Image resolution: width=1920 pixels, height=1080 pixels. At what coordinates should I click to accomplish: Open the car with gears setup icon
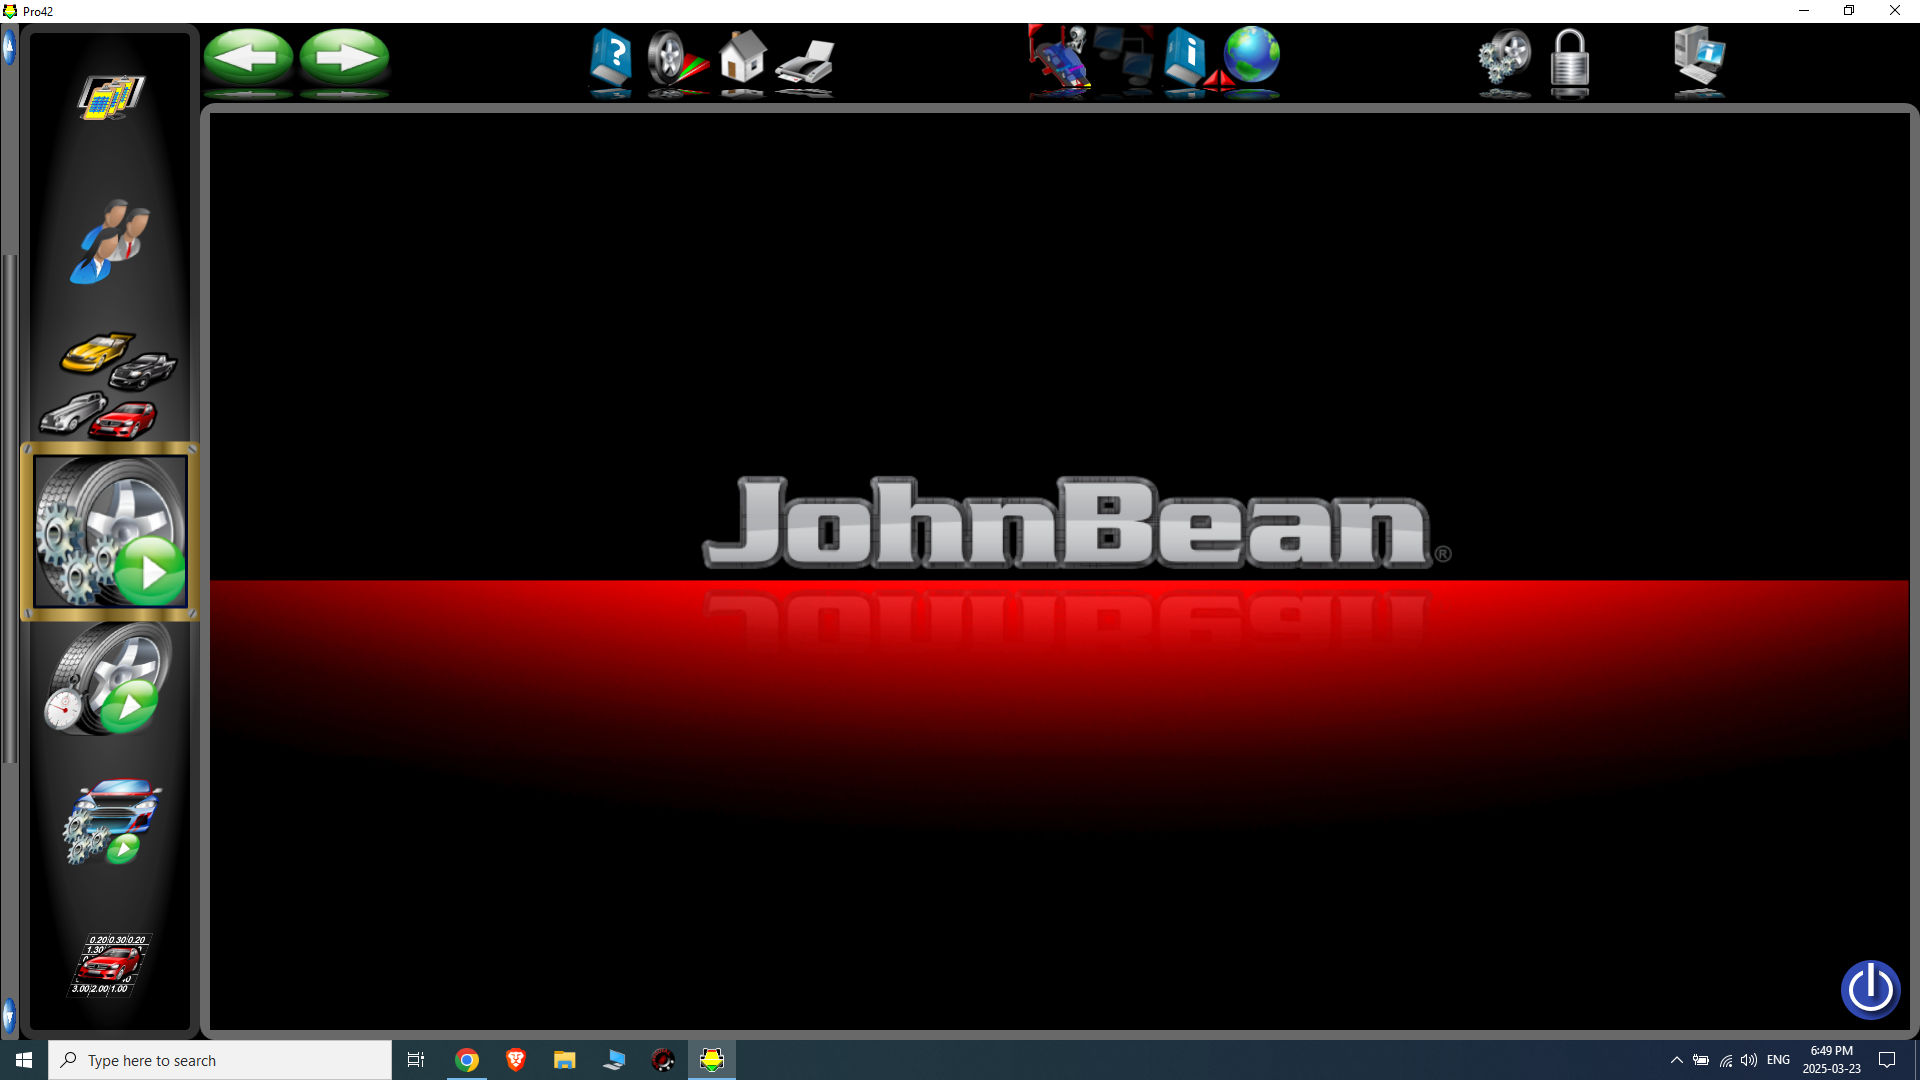pos(111,821)
